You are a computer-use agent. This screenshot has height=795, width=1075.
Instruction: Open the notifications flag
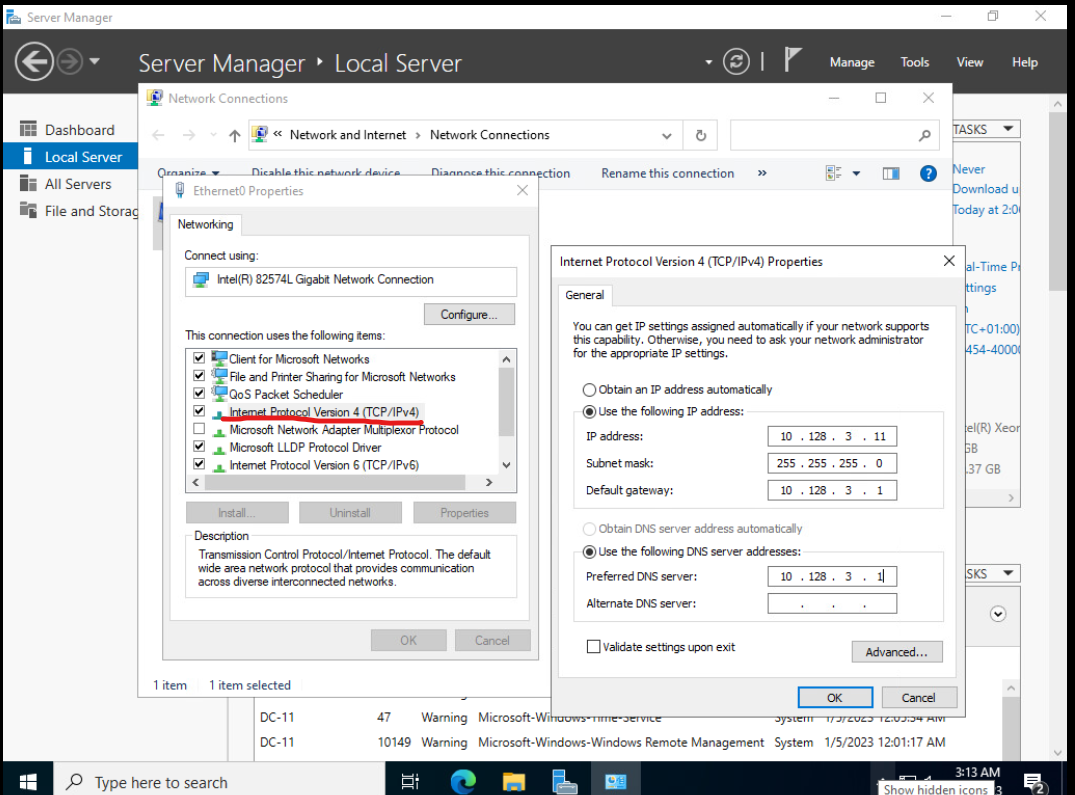[x=793, y=60]
